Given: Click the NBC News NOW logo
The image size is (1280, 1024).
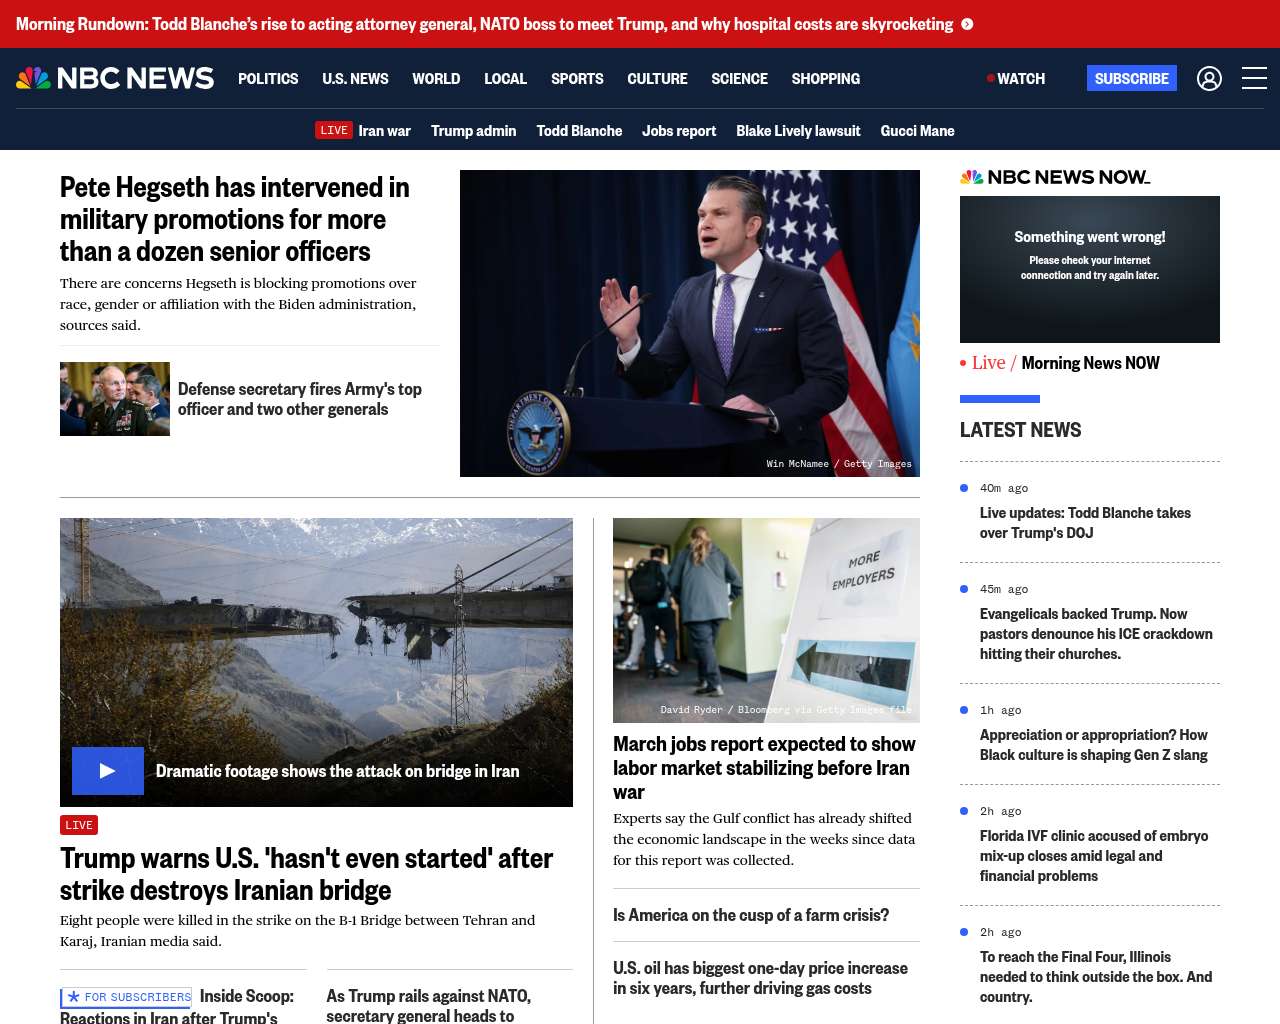Looking at the screenshot, I should click(x=1055, y=177).
